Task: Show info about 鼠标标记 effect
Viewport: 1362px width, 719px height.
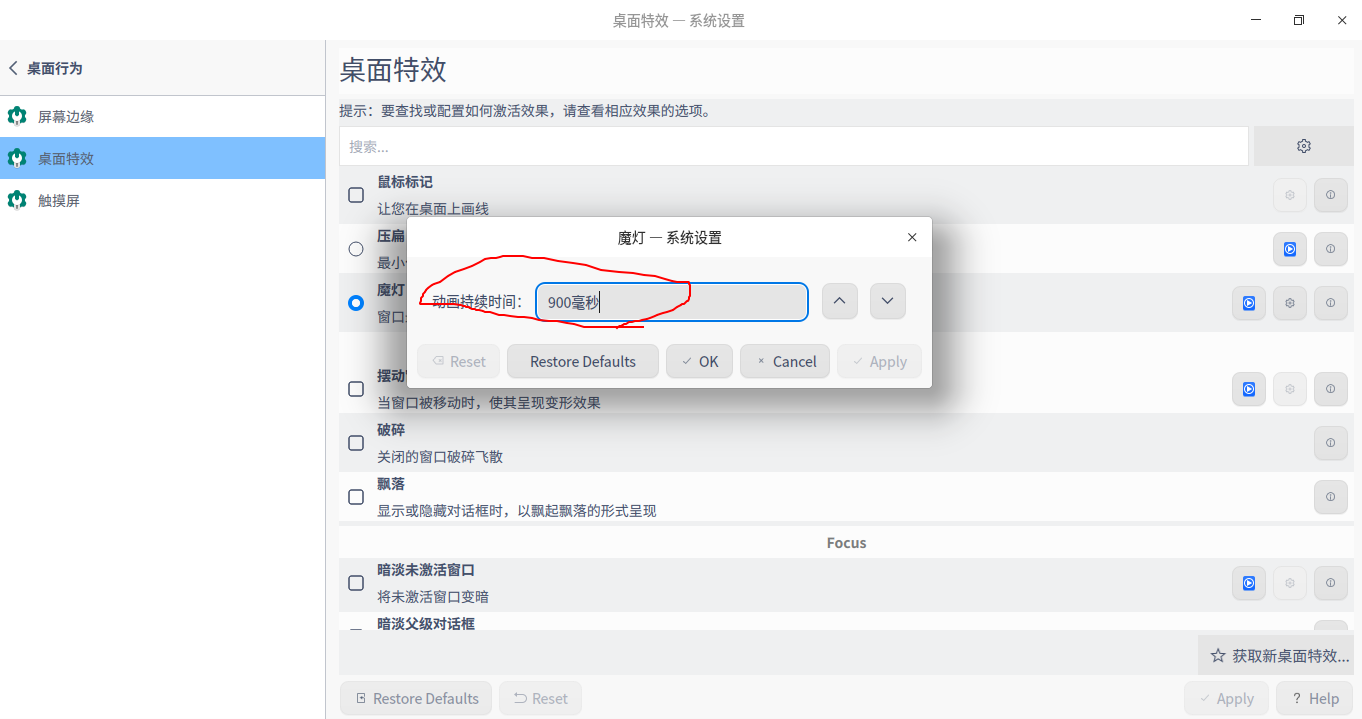Action: tap(1330, 195)
